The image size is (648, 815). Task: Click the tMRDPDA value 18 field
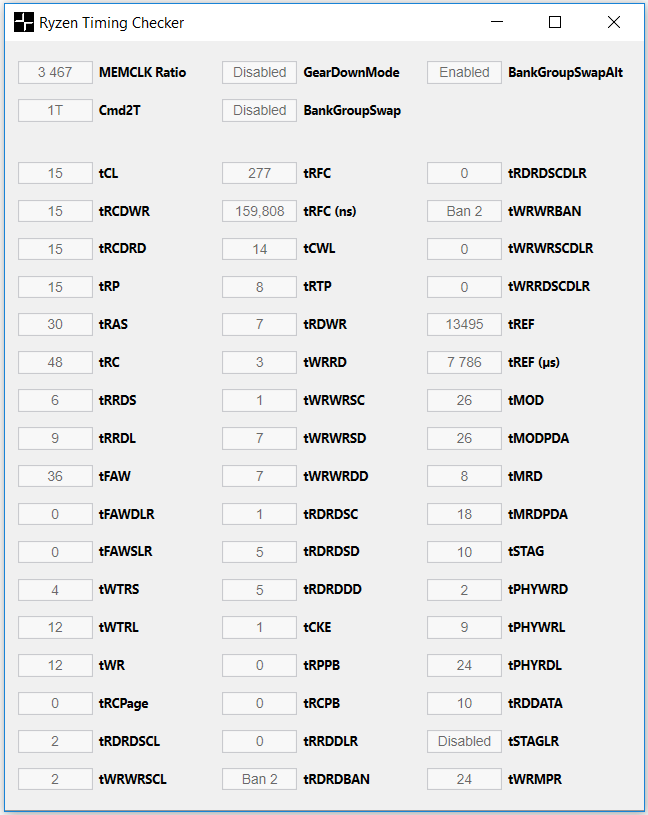pyautogui.click(x=465, y=514)
